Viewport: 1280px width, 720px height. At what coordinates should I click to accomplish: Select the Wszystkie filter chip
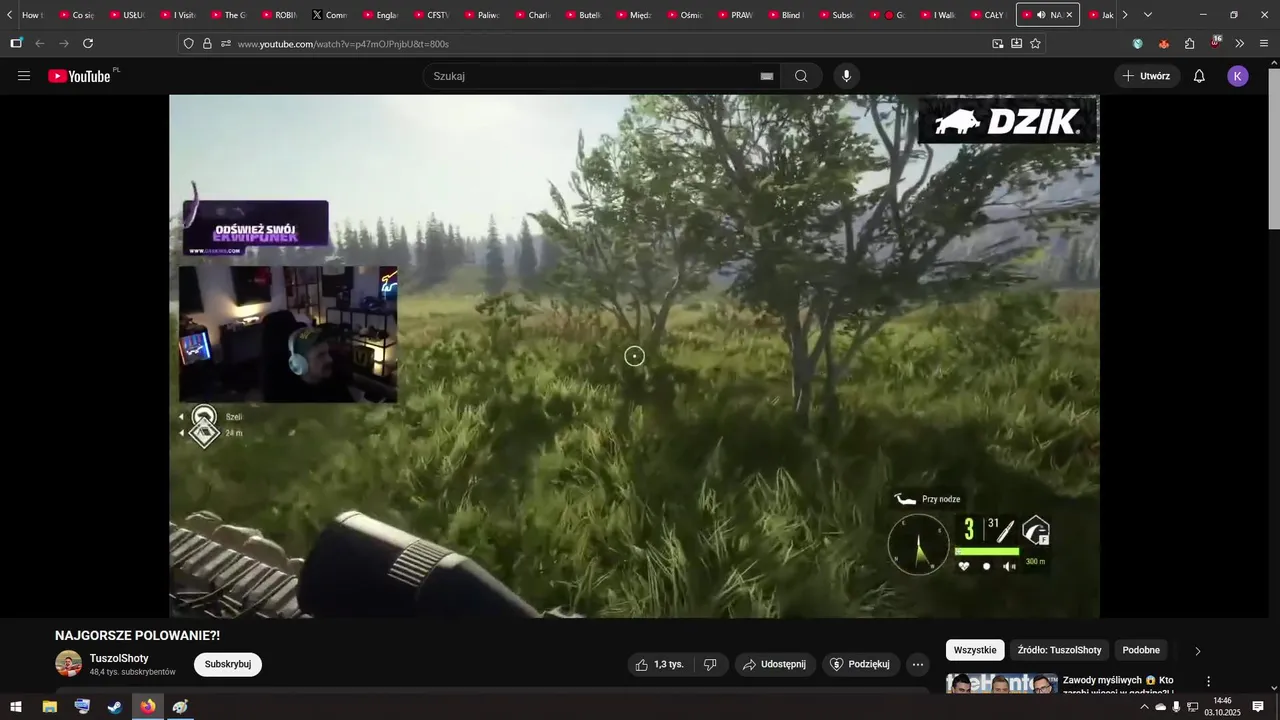(975, 650)
